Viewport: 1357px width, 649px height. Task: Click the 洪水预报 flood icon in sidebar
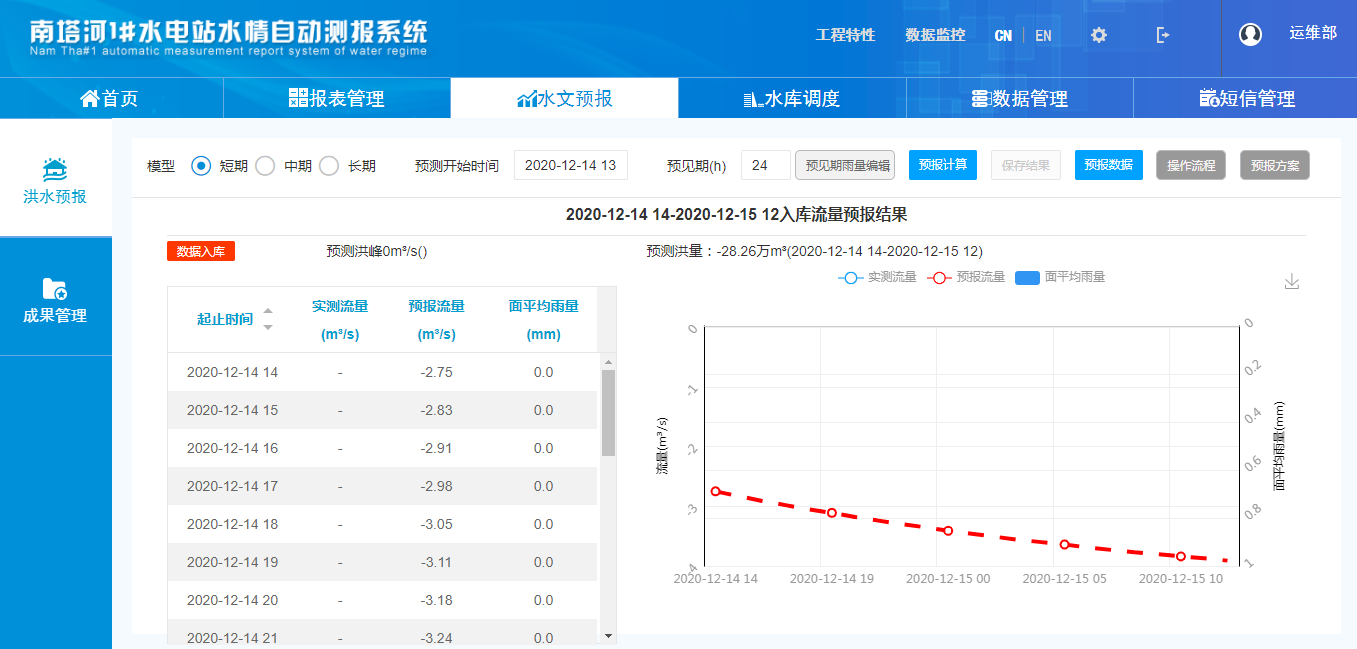[55, 167]
